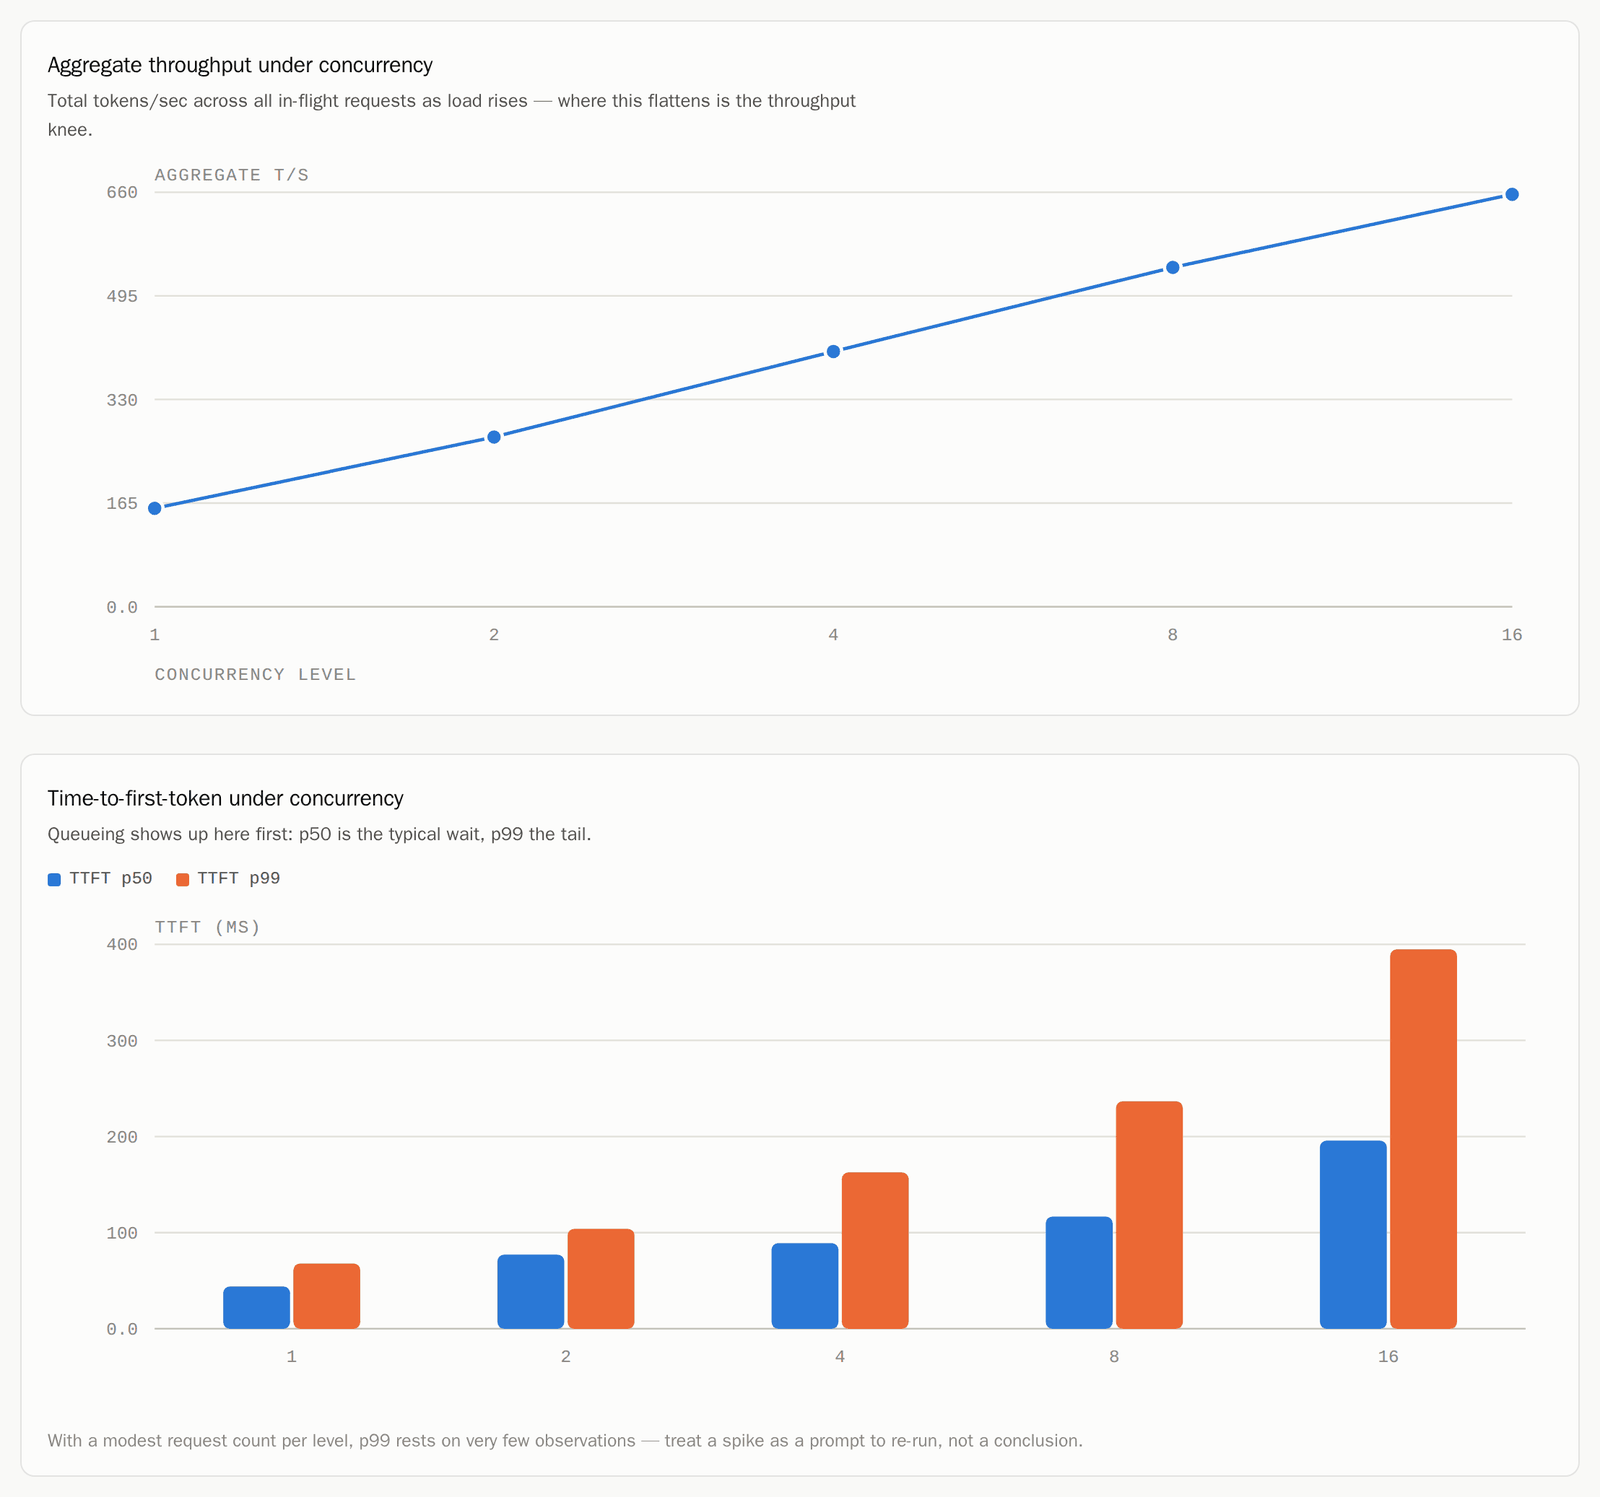Click the 'Aggregate throughput under concurrency' title
The height and width of the screenshot is (1497, 1600).
(x=240, y=65)
